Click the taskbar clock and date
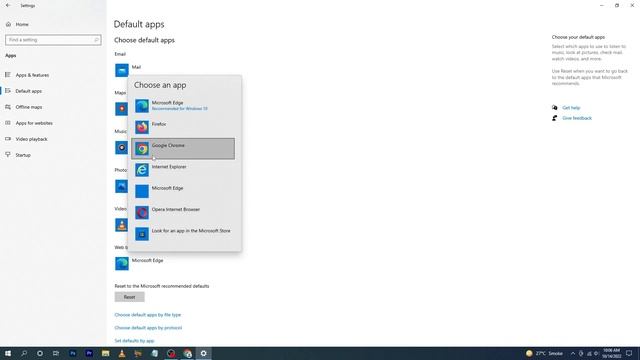 coord(611,353)
